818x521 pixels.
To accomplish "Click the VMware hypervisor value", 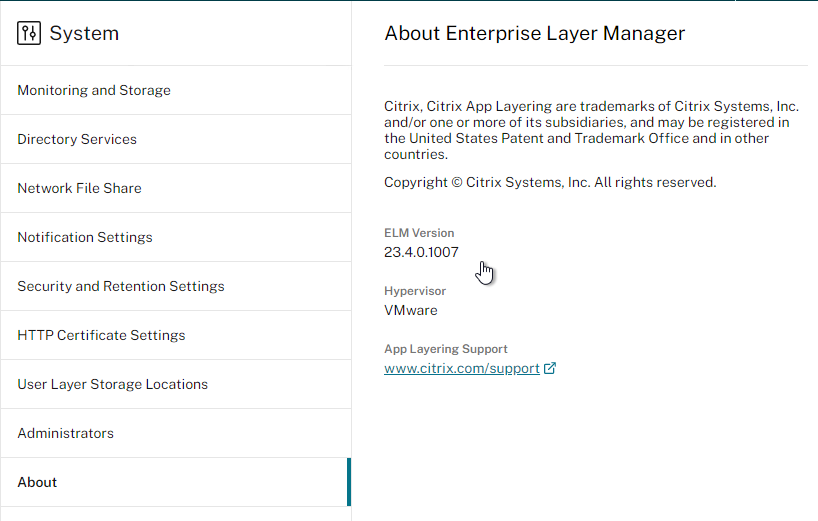I will (x=411, y=310).
